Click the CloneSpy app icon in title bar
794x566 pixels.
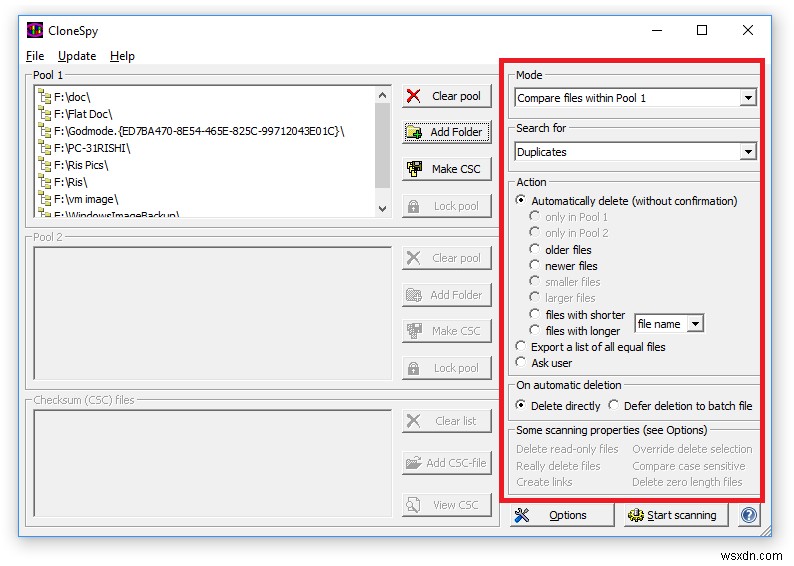(35, 30)
